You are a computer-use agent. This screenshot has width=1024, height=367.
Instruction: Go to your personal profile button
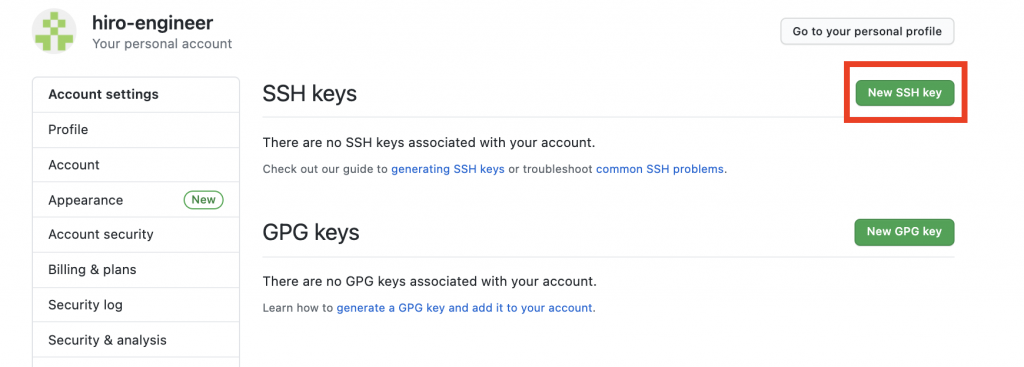pyautogui.click(x=867, y=31)
